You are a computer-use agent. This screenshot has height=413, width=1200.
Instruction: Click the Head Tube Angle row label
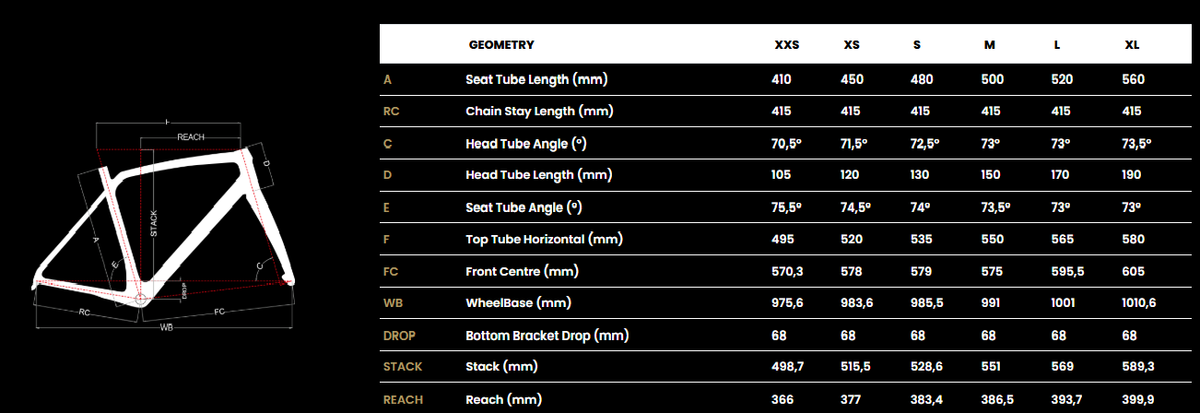tap(525, 143)
